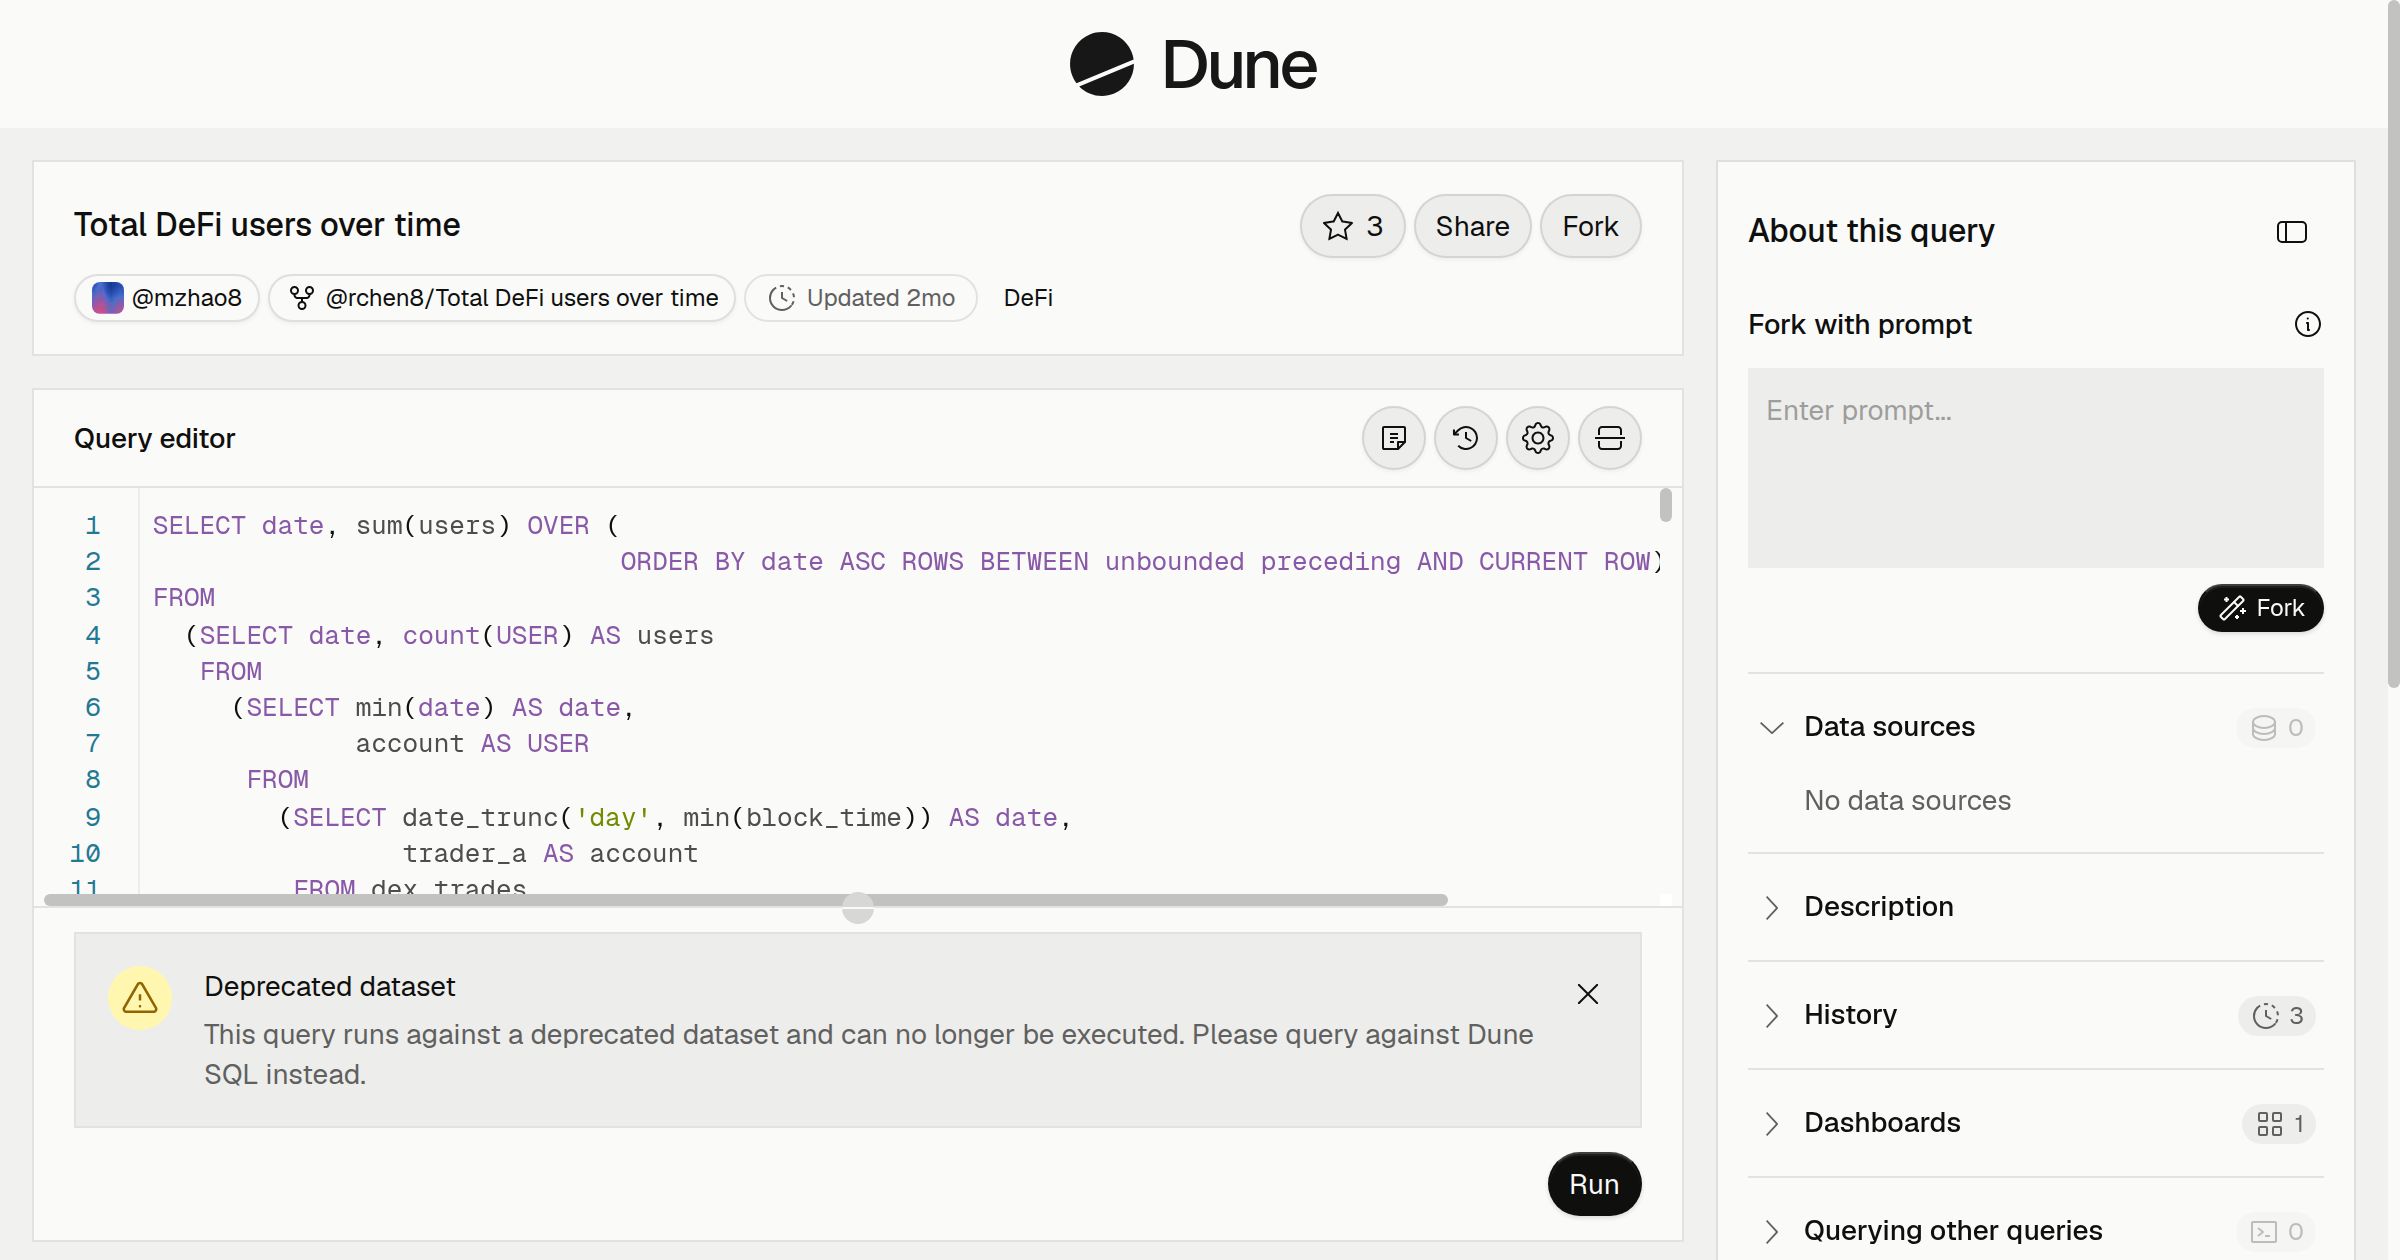Click the notes icon in Query editor toolbar
Image resolution: width=2400 pixels, height=1260 pixels.
pos(1394,438)
